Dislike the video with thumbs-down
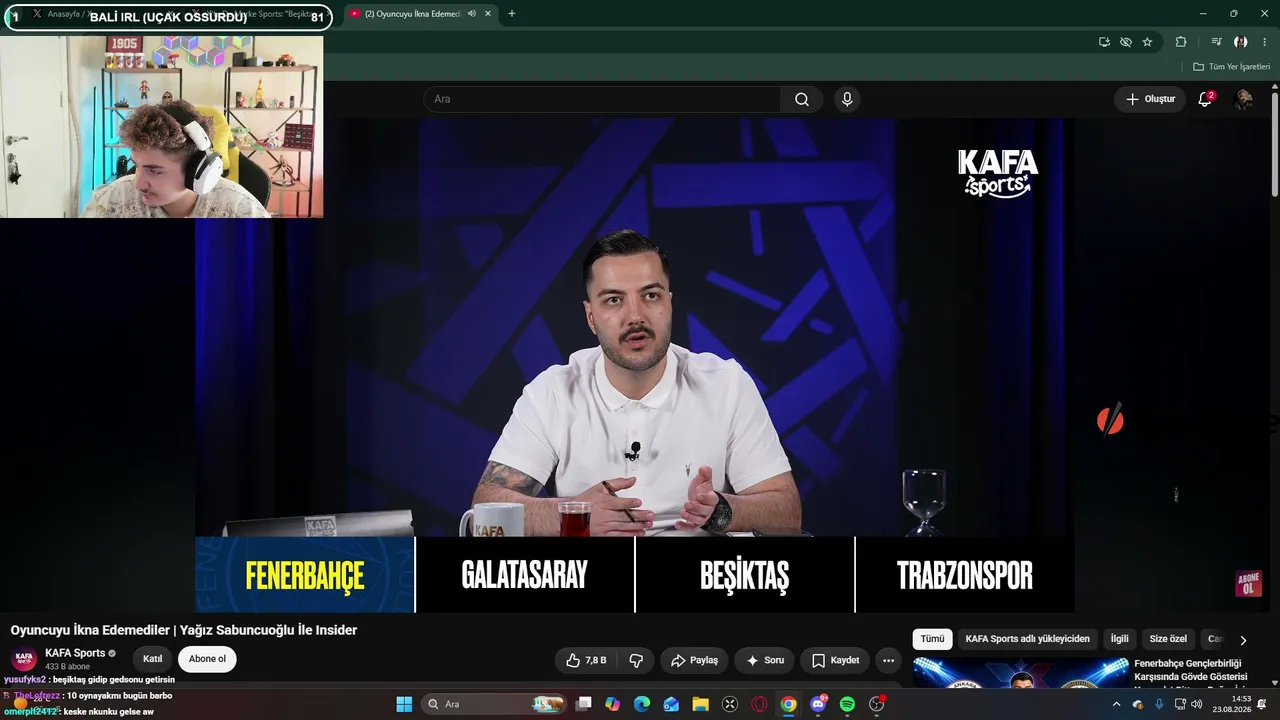 pos(636,660)
